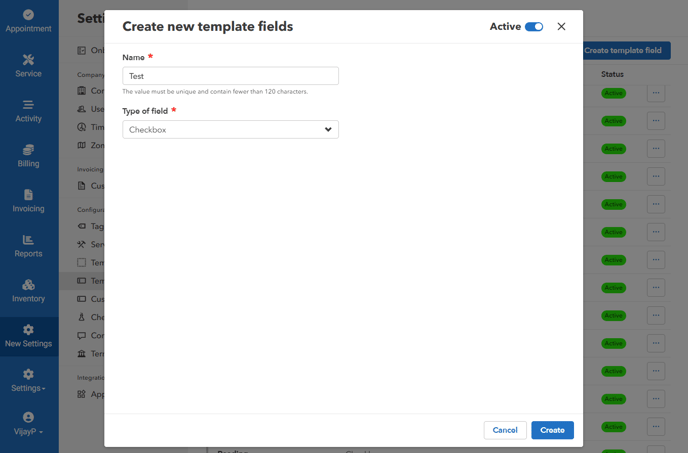This screenshot has height=453, width=688.
Task: Close the template fields dialog
Action: (561, 27)
